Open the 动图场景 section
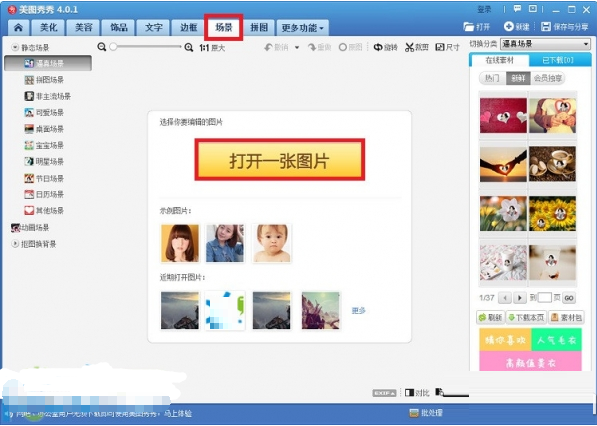 pyautogui.click(x=30, y=228)
